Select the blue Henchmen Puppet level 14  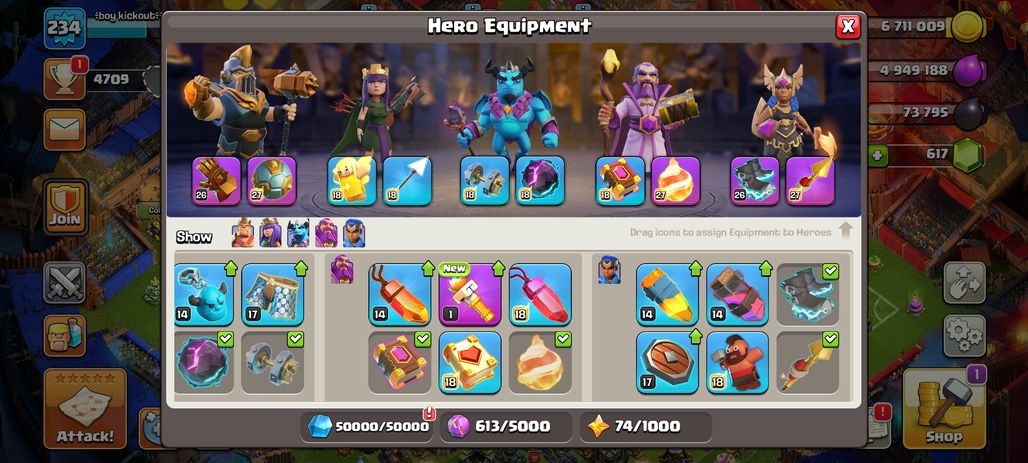coord(204,294)
